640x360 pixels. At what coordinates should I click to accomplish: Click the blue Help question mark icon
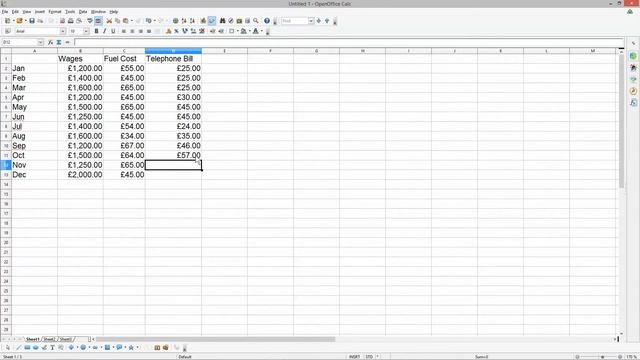click(x=267, y=21)
